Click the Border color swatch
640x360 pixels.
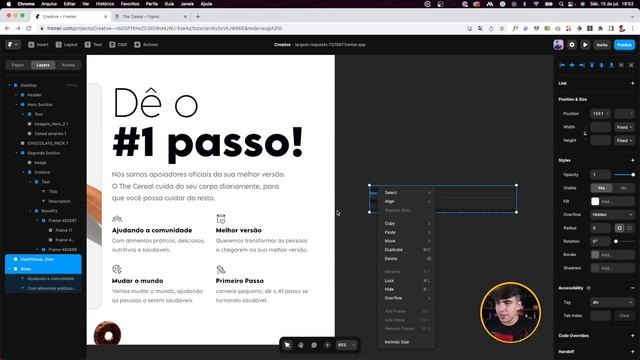(595, 255)
